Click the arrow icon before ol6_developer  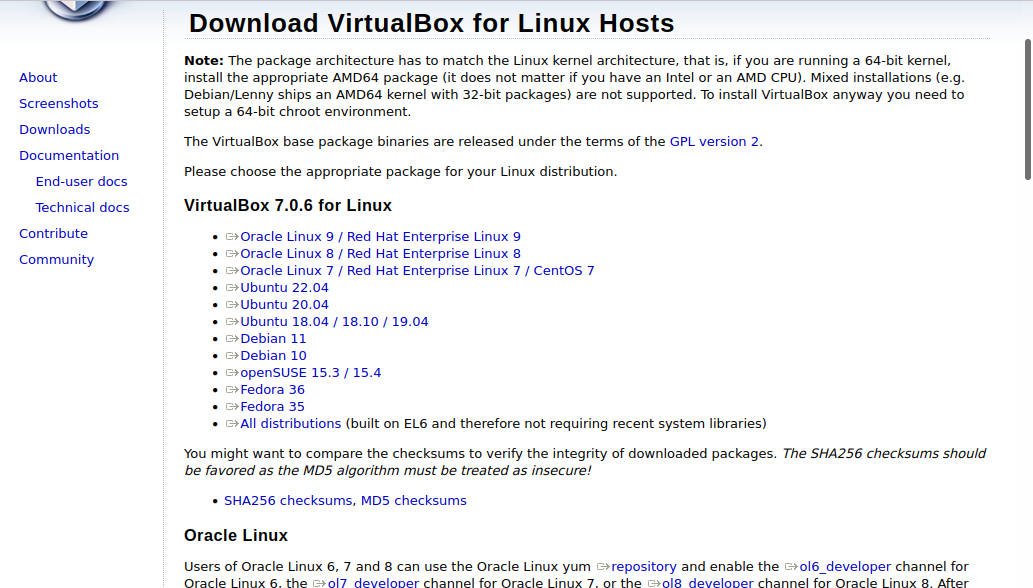(793, 566)
